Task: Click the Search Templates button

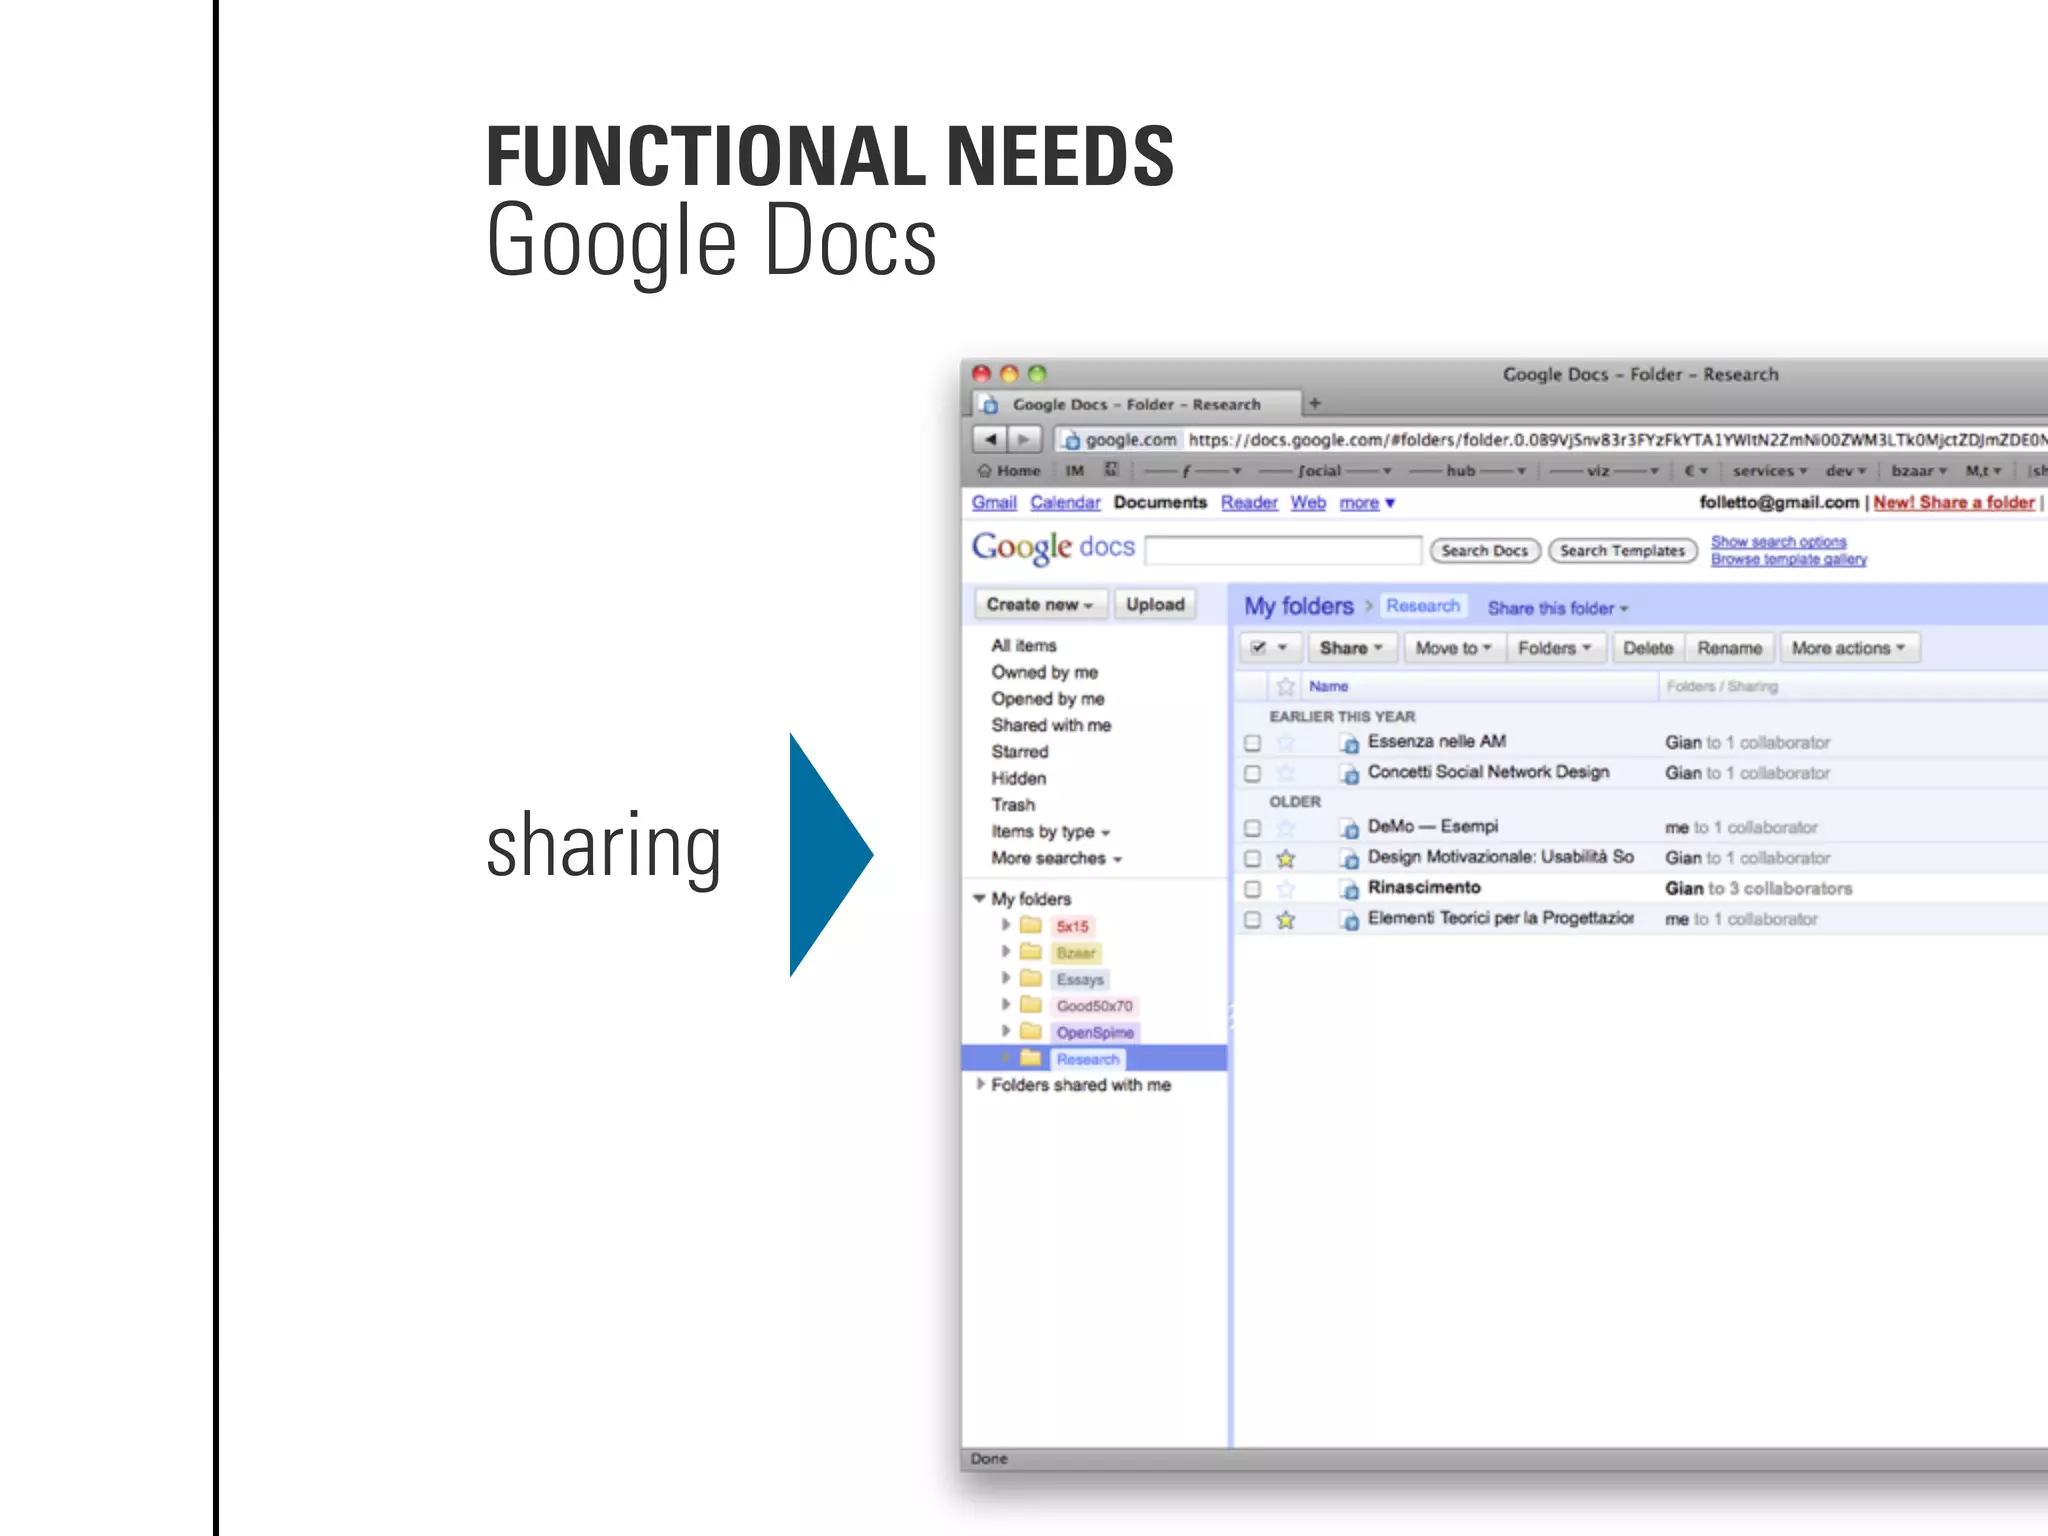Action: click(1623, 550)
